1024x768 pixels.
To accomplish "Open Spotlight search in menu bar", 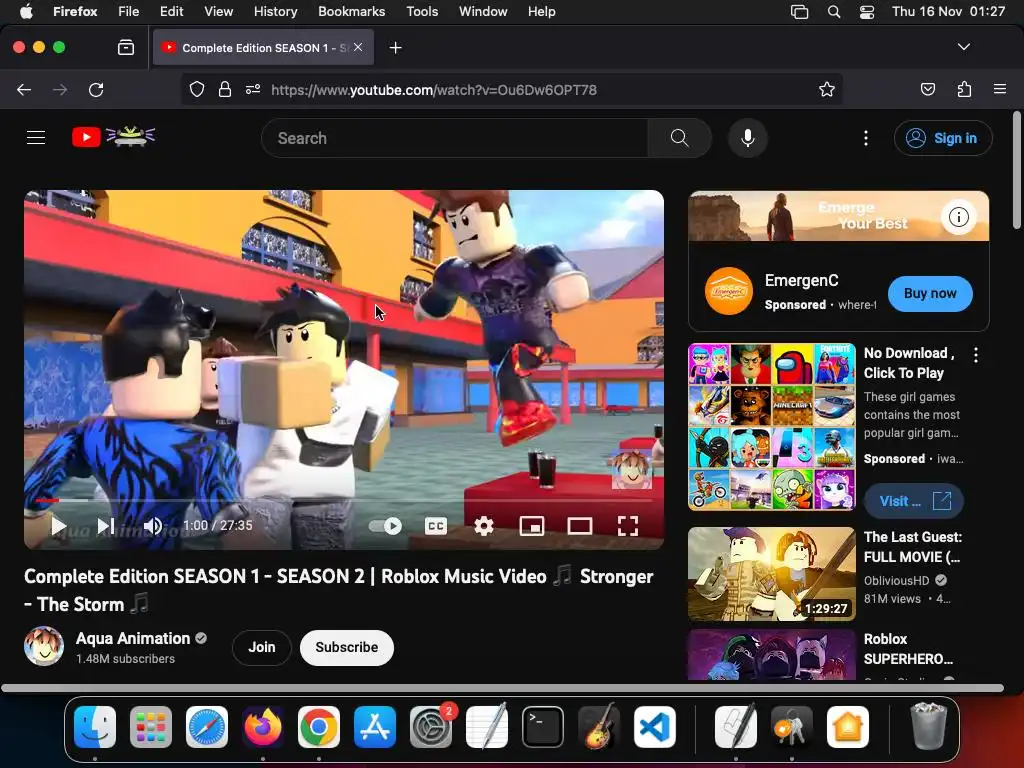I will [834, 11].
